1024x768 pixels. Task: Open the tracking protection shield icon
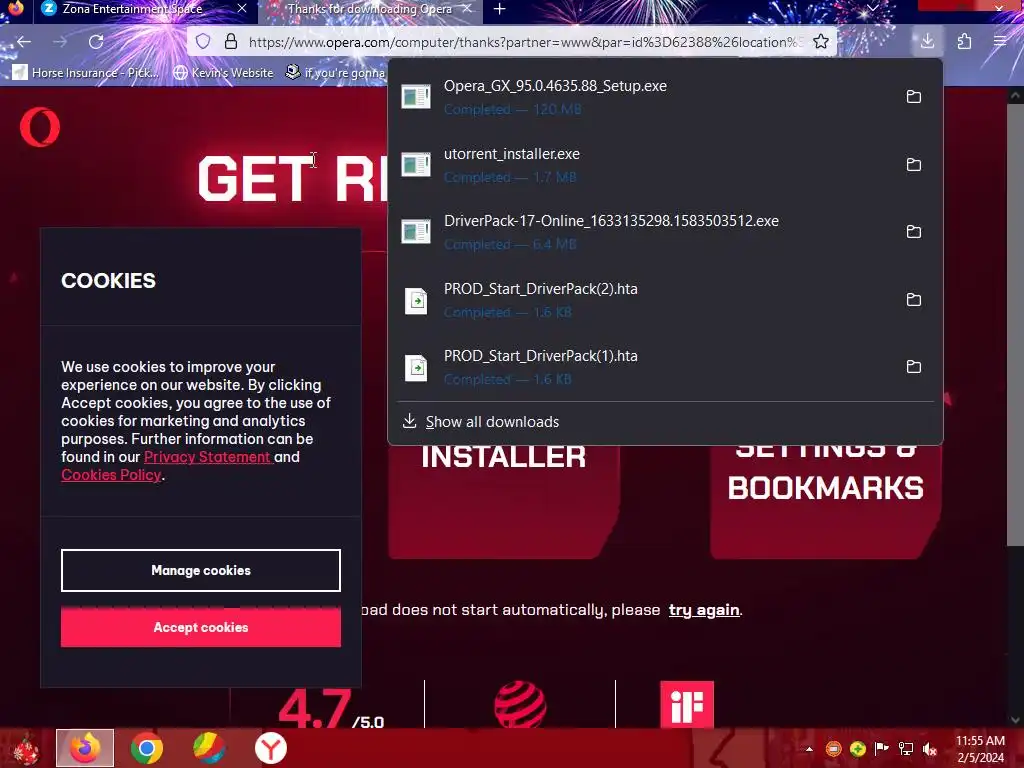coord(203,42)
